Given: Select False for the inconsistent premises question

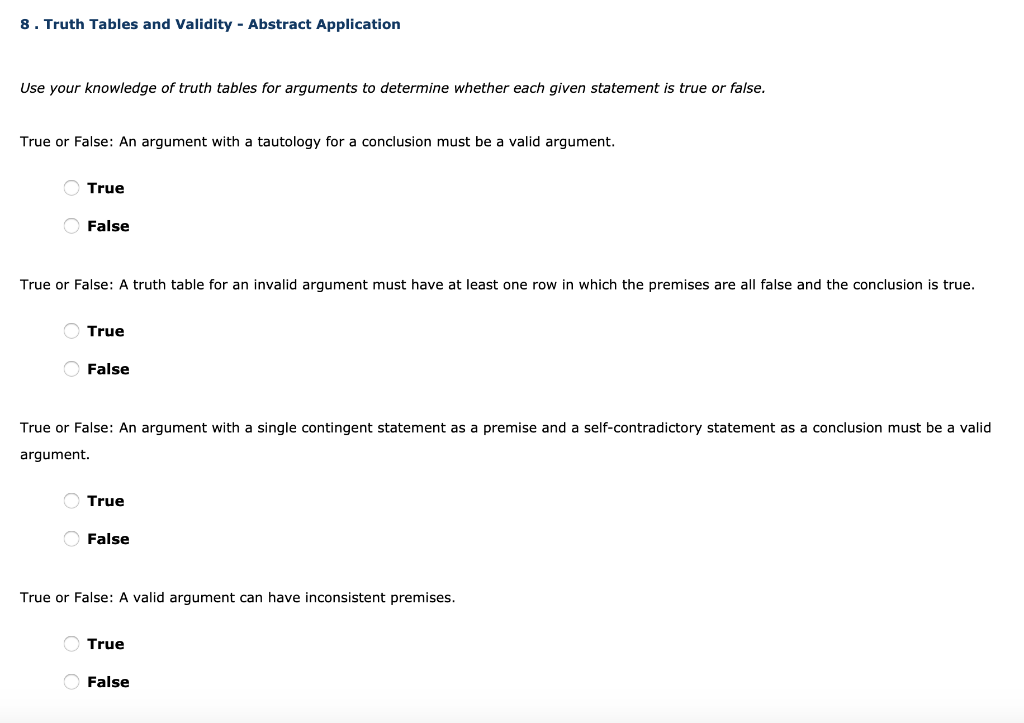Looking at the screenshot, I should (71, 681).
